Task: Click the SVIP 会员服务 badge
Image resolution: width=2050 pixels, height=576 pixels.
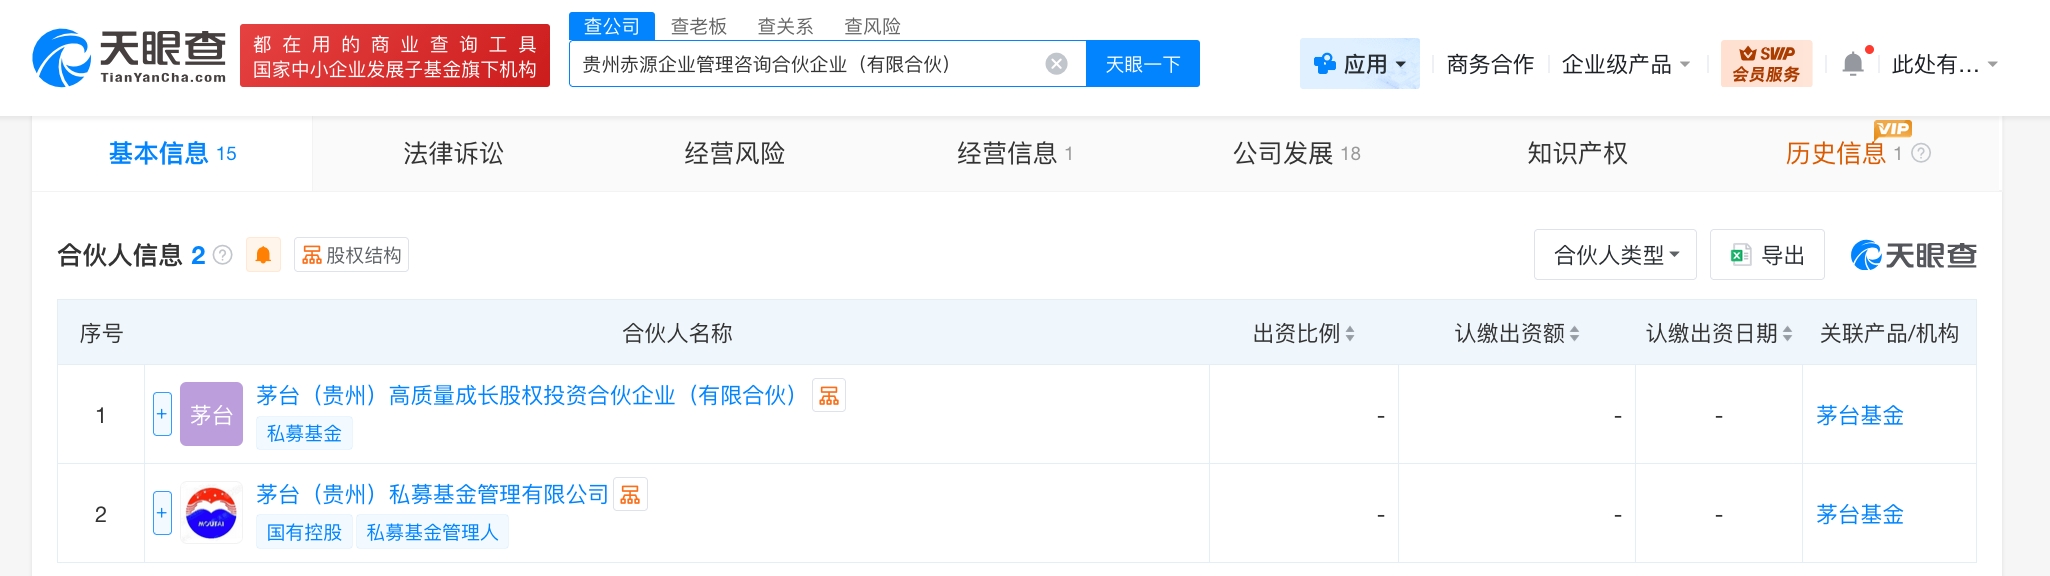Action: pyautogui.click(x=1766, y=64)
